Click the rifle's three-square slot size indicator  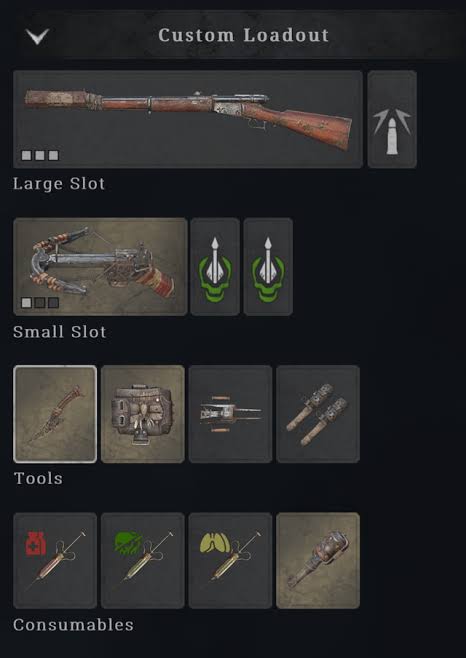pyautogui.click(x=40, y=156)
